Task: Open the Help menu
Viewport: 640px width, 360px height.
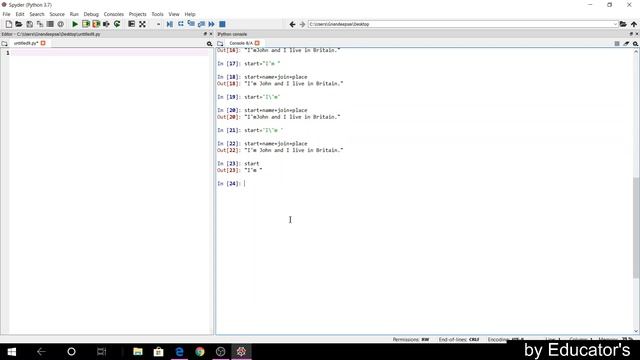Action: 190,14
